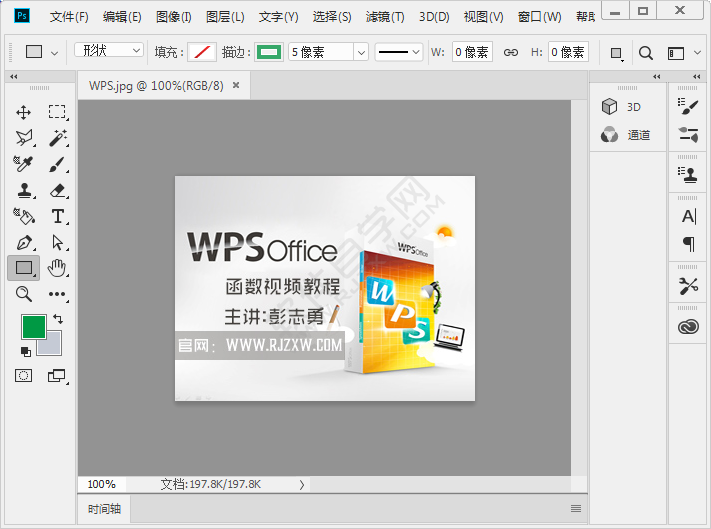This screenshot has width=711, height=529.
Task: Open the 文件(F) menu
Action: tap(69, 17)
